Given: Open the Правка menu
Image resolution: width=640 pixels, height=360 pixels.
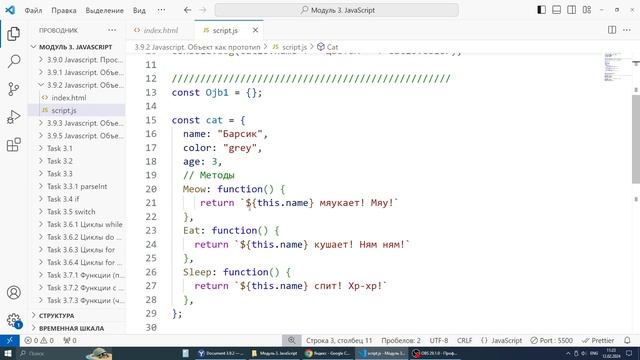Looking at the screenshot, I should (x=64, y=11).
